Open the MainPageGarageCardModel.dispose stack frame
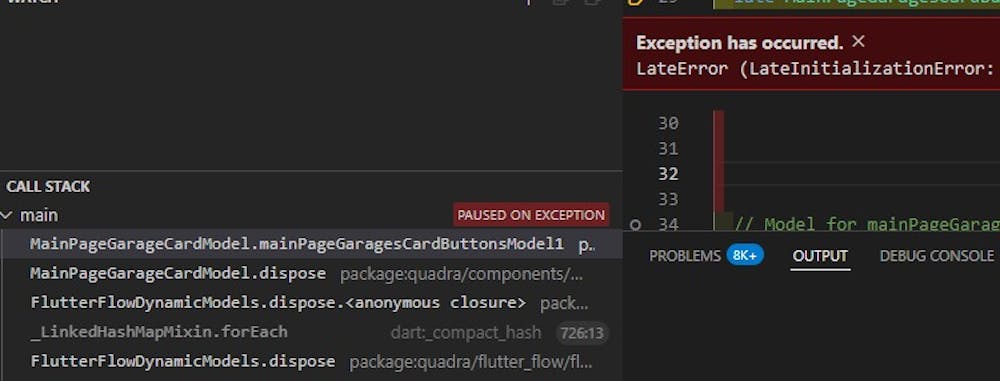1000x381 pixels. [x=311, y=274]
